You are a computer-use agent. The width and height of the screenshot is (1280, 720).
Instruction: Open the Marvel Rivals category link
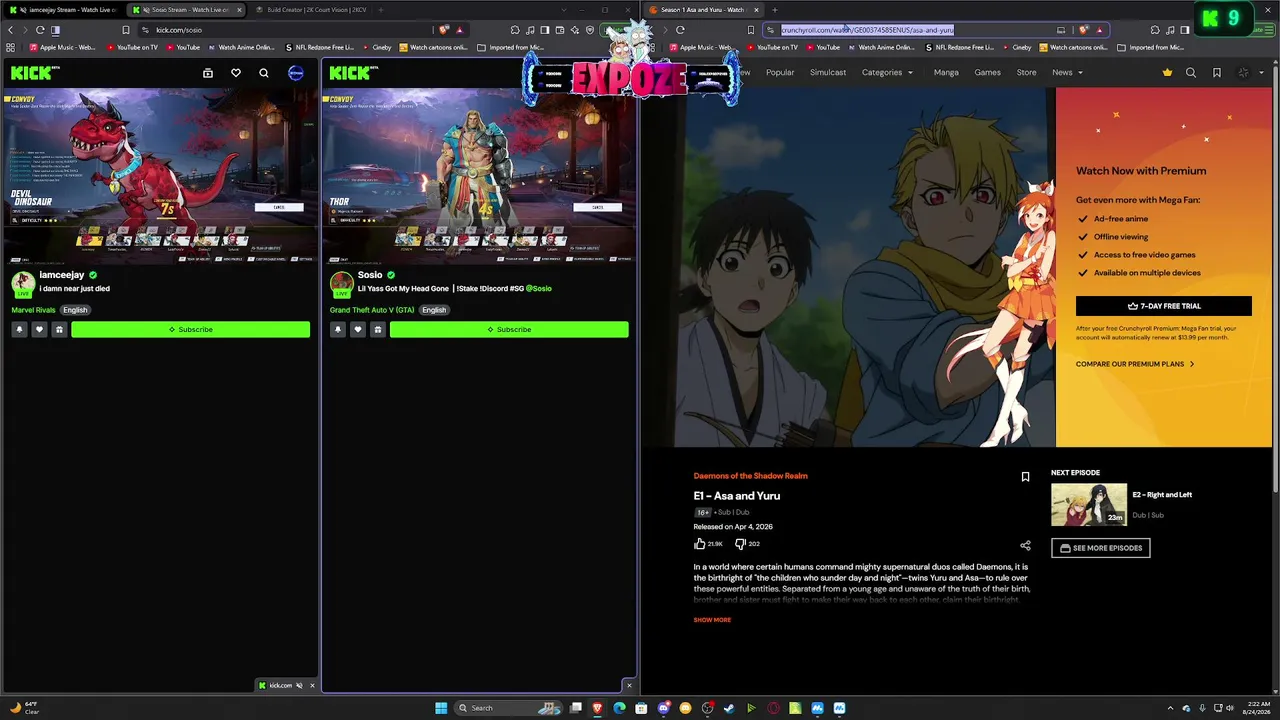tap(33, 310)
